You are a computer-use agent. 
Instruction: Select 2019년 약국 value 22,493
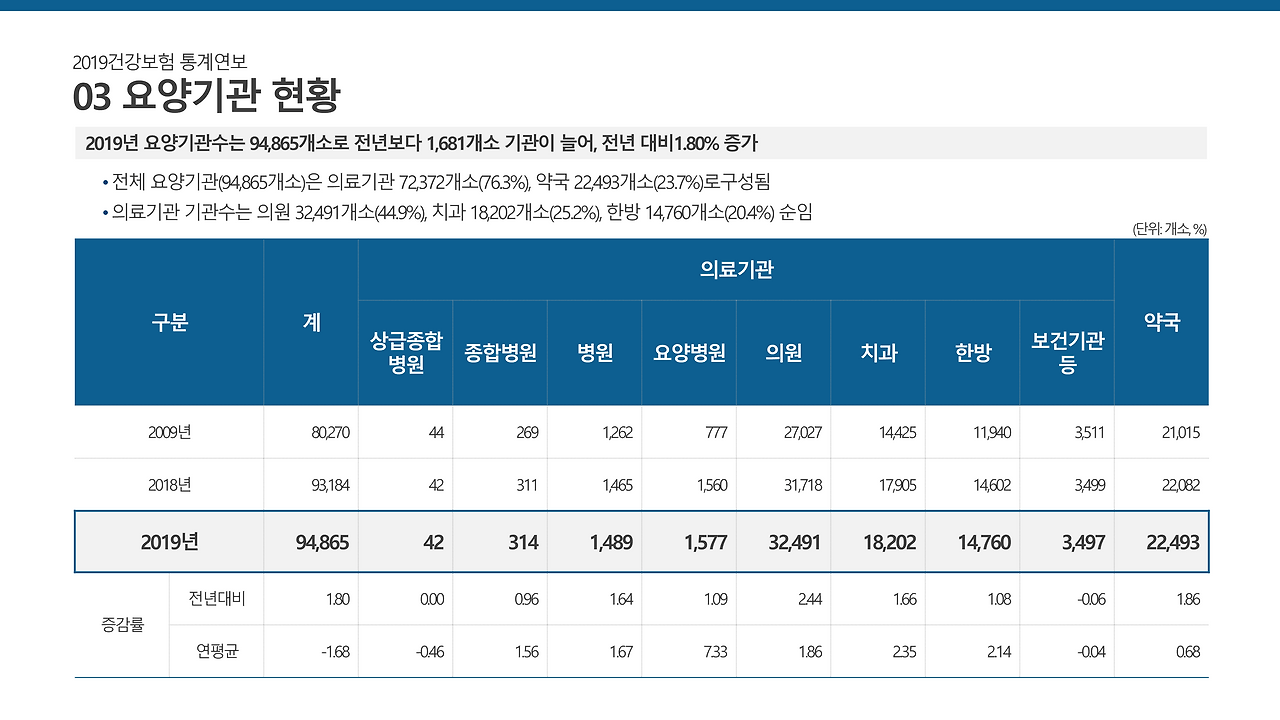click(1171, 542)
